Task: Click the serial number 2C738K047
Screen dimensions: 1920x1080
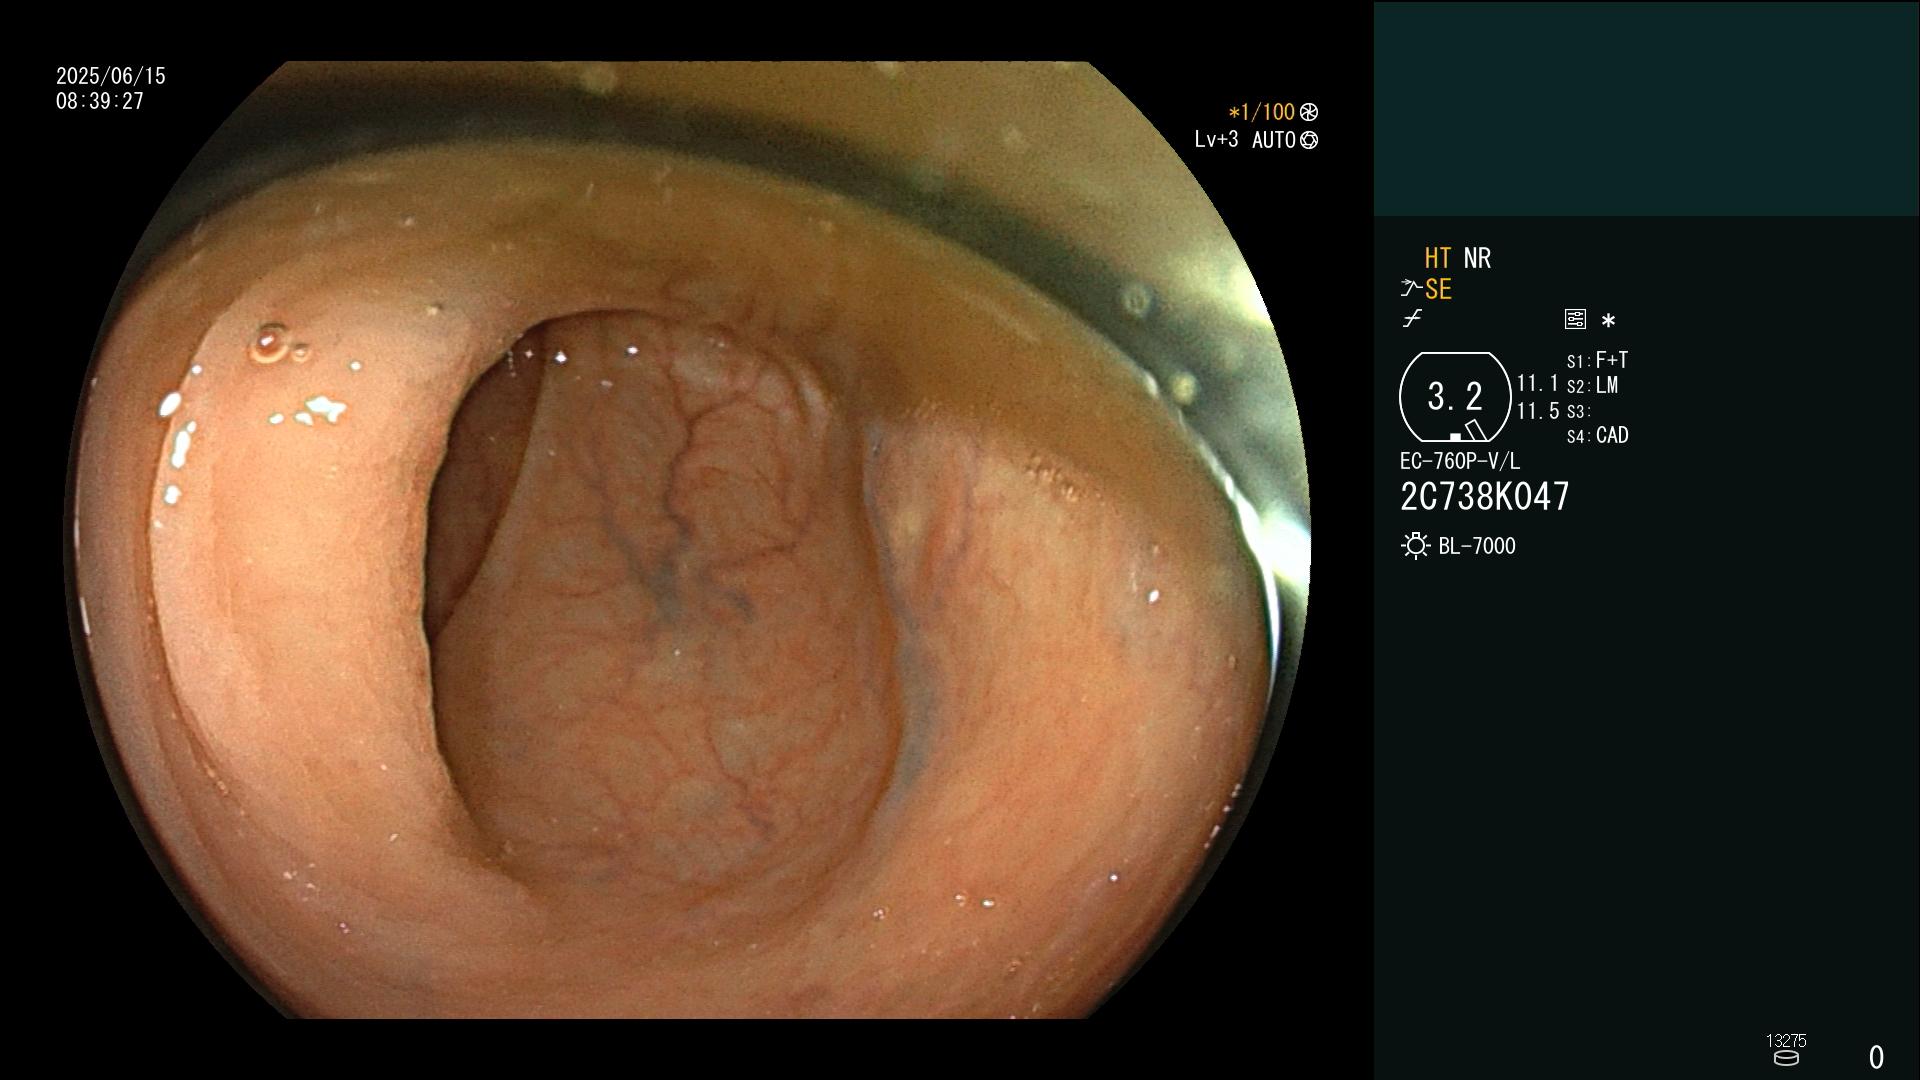Action: click(1485, 497)
